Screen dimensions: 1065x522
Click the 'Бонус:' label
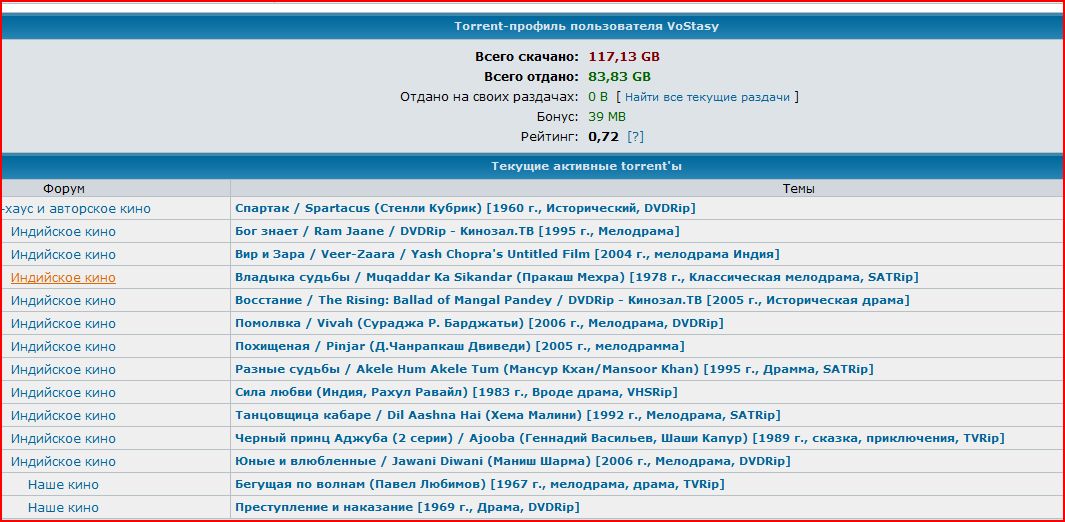click(x=558, y=117)
